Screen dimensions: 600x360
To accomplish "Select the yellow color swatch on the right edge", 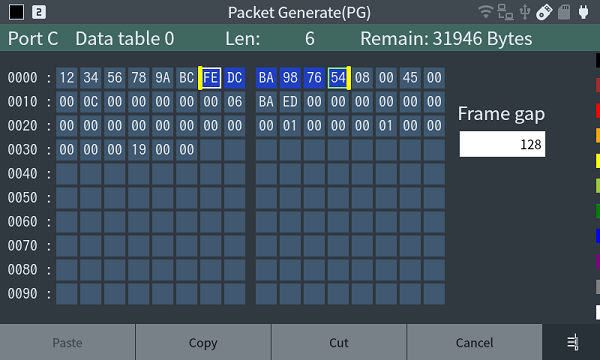I will pyautogui.click(x=598, y=161).
